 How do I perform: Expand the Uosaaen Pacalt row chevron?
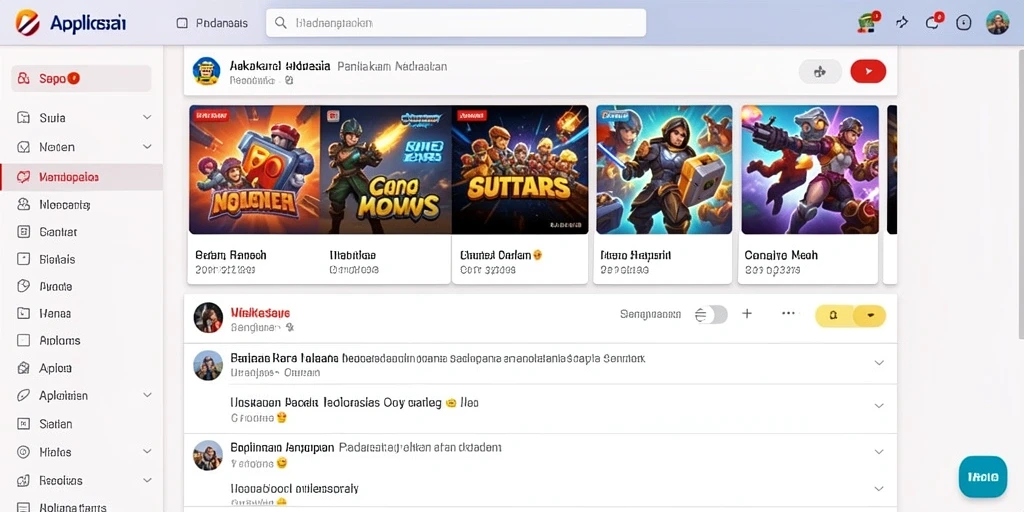879,406
